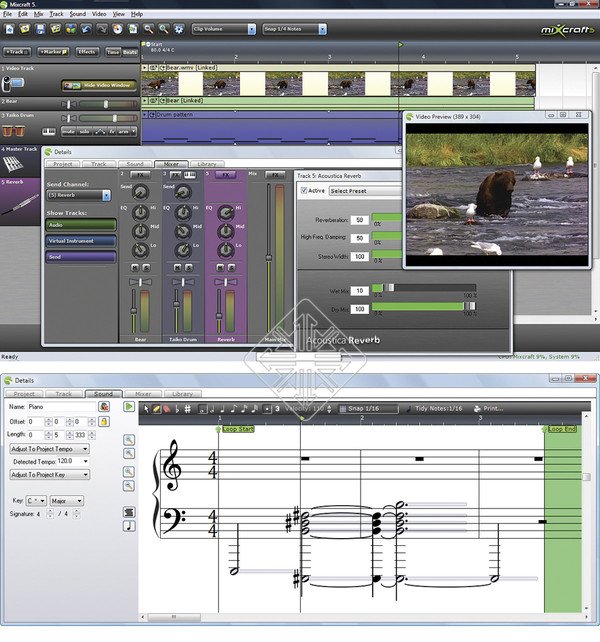Adjust the Wet Mix slider

coord(390,287)
